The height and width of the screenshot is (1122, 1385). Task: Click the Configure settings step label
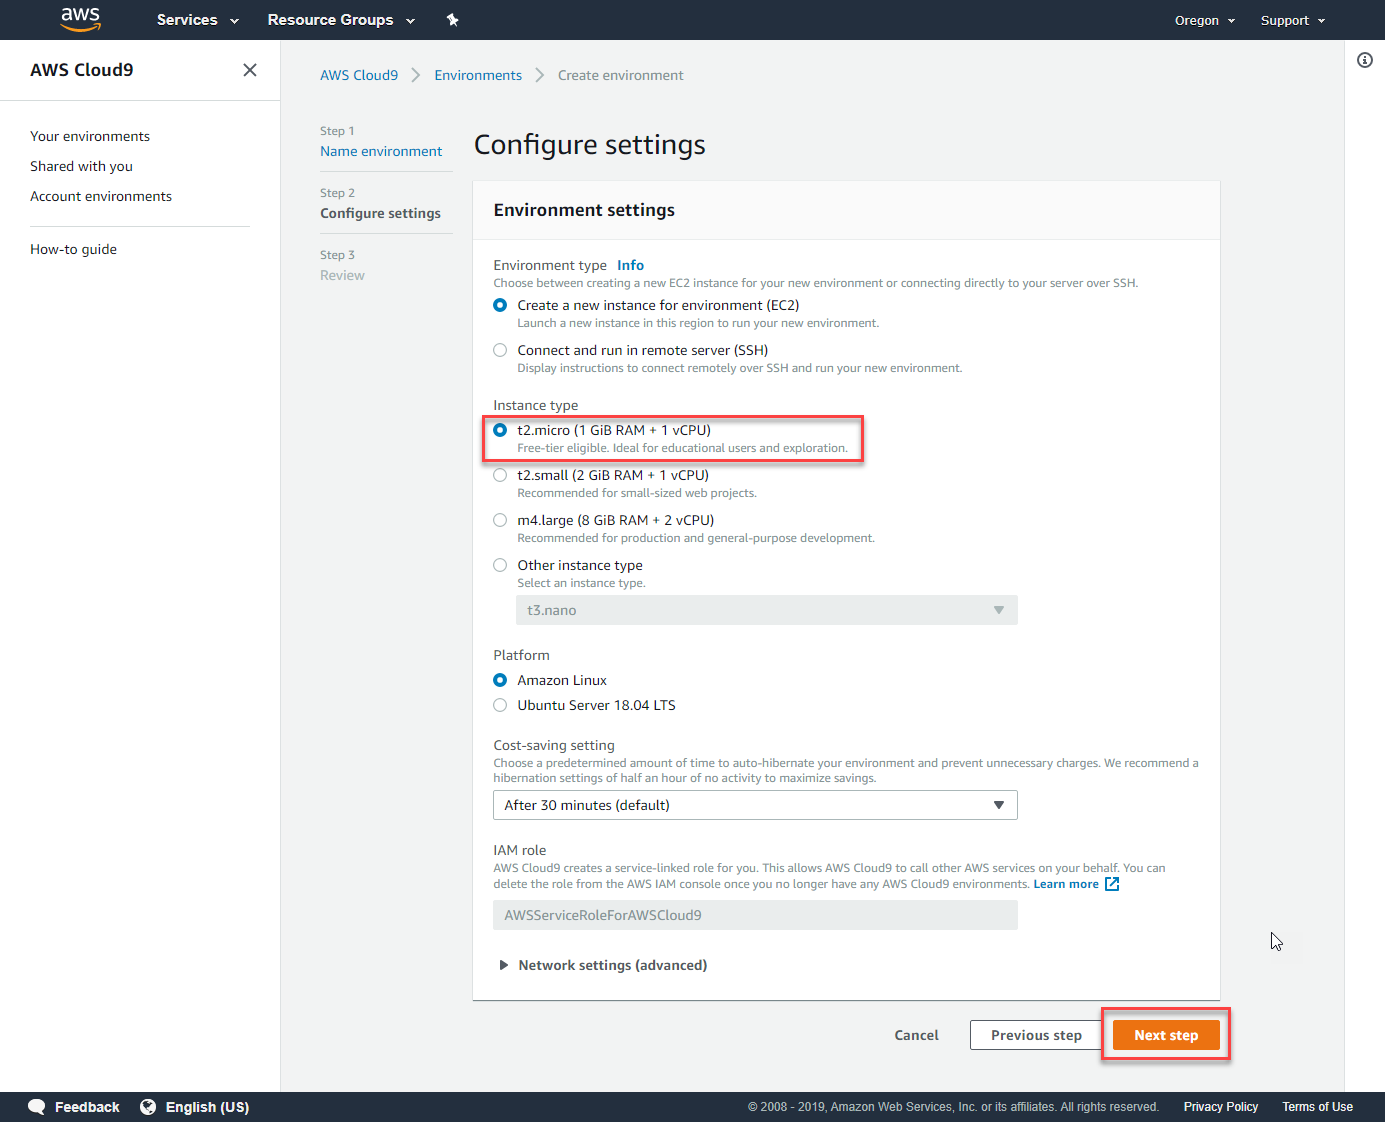(380, 213)
